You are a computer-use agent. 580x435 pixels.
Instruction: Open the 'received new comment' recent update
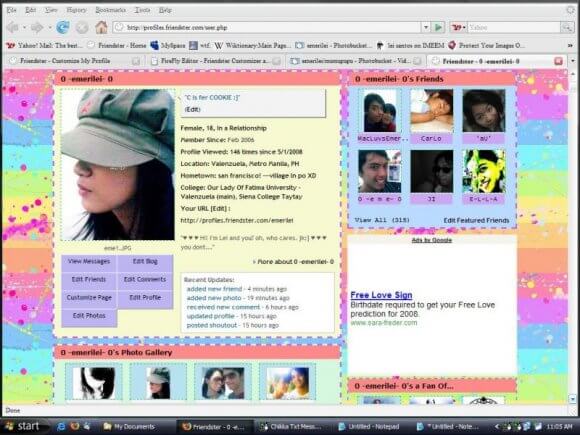[x=223, y=307]
